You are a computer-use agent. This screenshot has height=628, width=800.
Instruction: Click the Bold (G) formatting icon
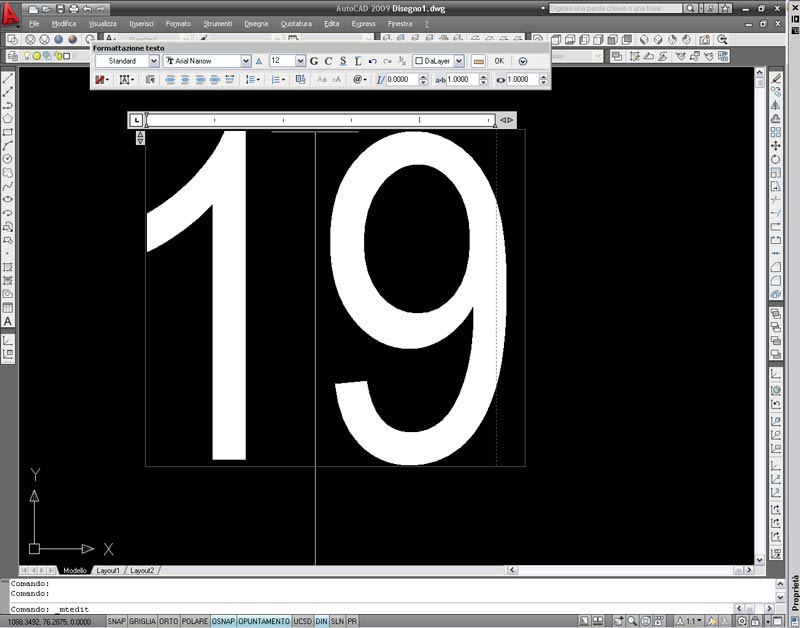[x=314, y=61]
